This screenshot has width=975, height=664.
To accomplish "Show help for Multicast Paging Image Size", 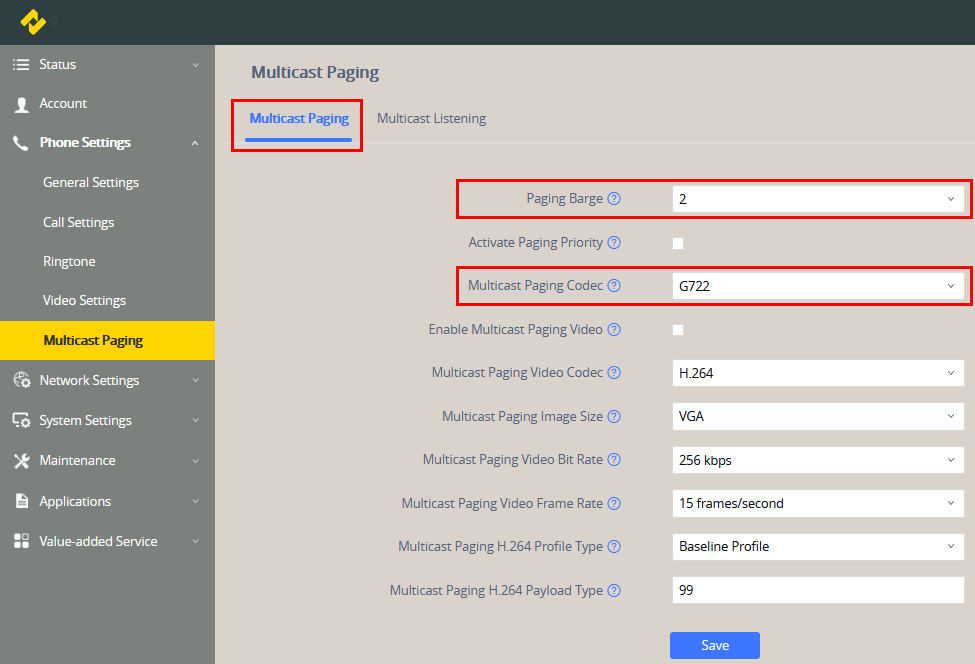I will click(614, 417).
